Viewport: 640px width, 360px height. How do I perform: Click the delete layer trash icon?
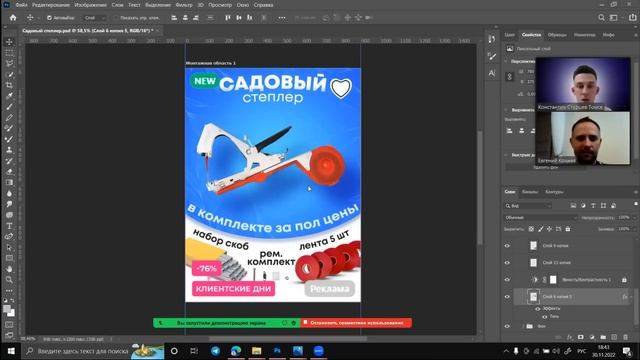click(x=625, y=337)
